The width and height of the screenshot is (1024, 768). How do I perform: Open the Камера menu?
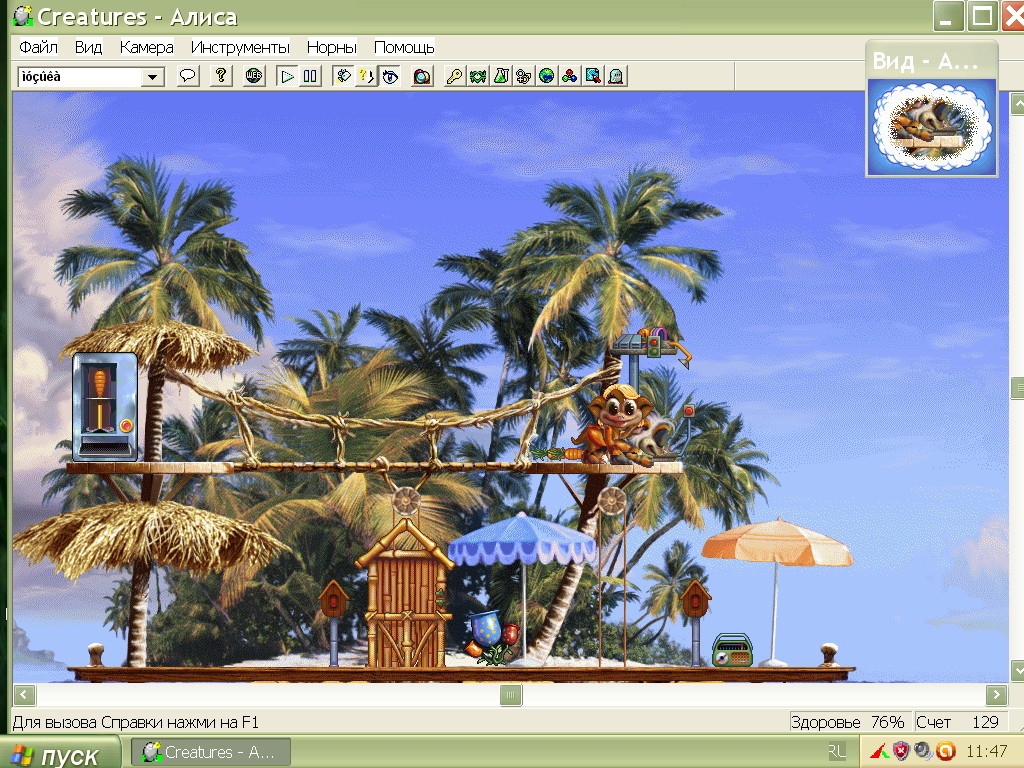pos(146,48)
